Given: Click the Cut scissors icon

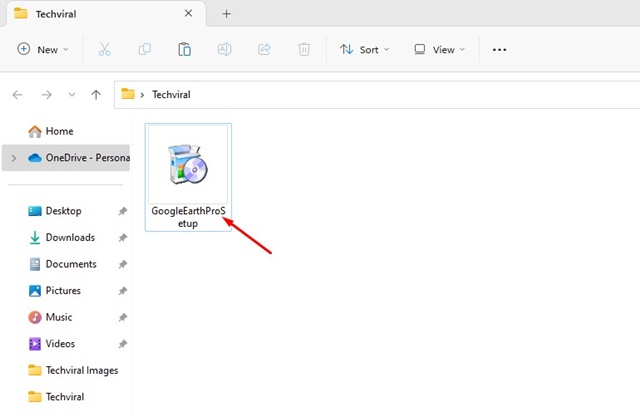Looking at the screenshot, I should click(104, 49).
